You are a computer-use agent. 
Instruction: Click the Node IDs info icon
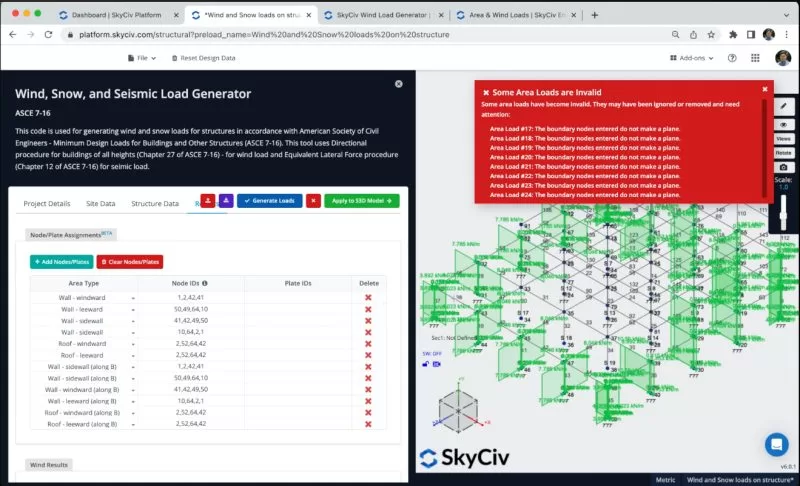point(205,283)
